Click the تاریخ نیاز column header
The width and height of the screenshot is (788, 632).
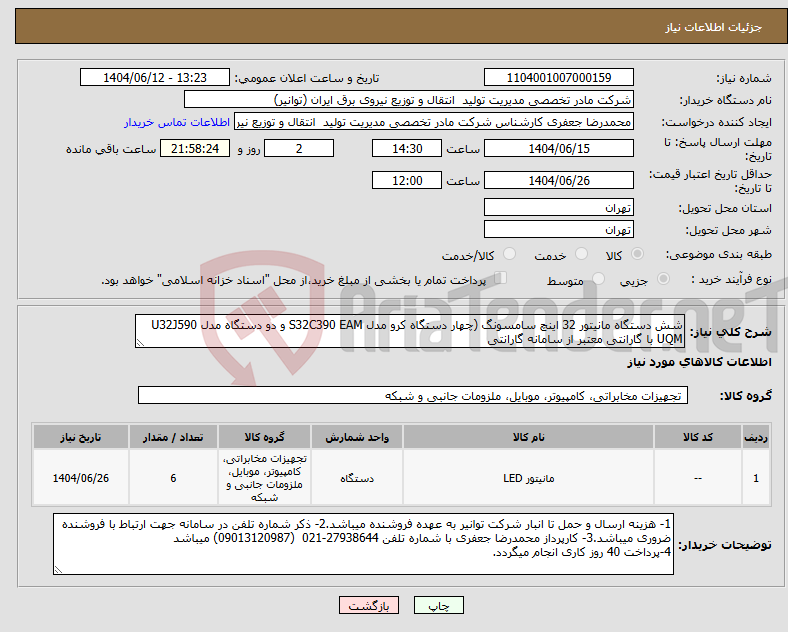pos(81,437)
